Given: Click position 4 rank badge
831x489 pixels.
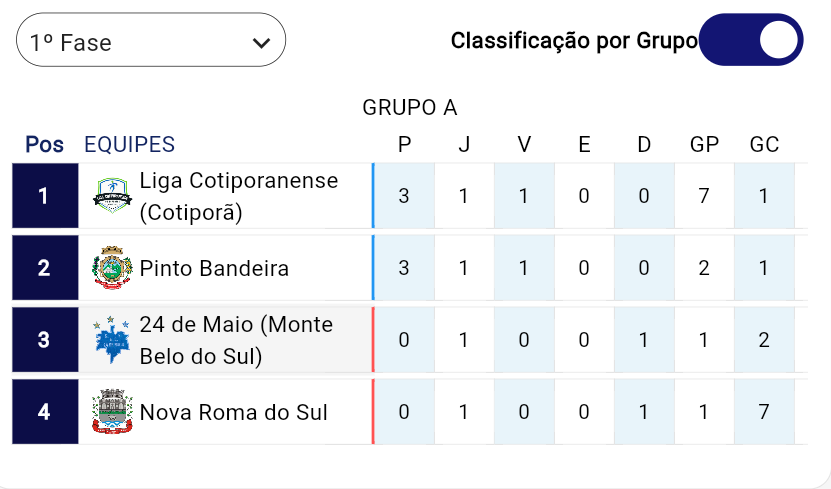Looking at the screenshot, I should [x=44, y=412].
